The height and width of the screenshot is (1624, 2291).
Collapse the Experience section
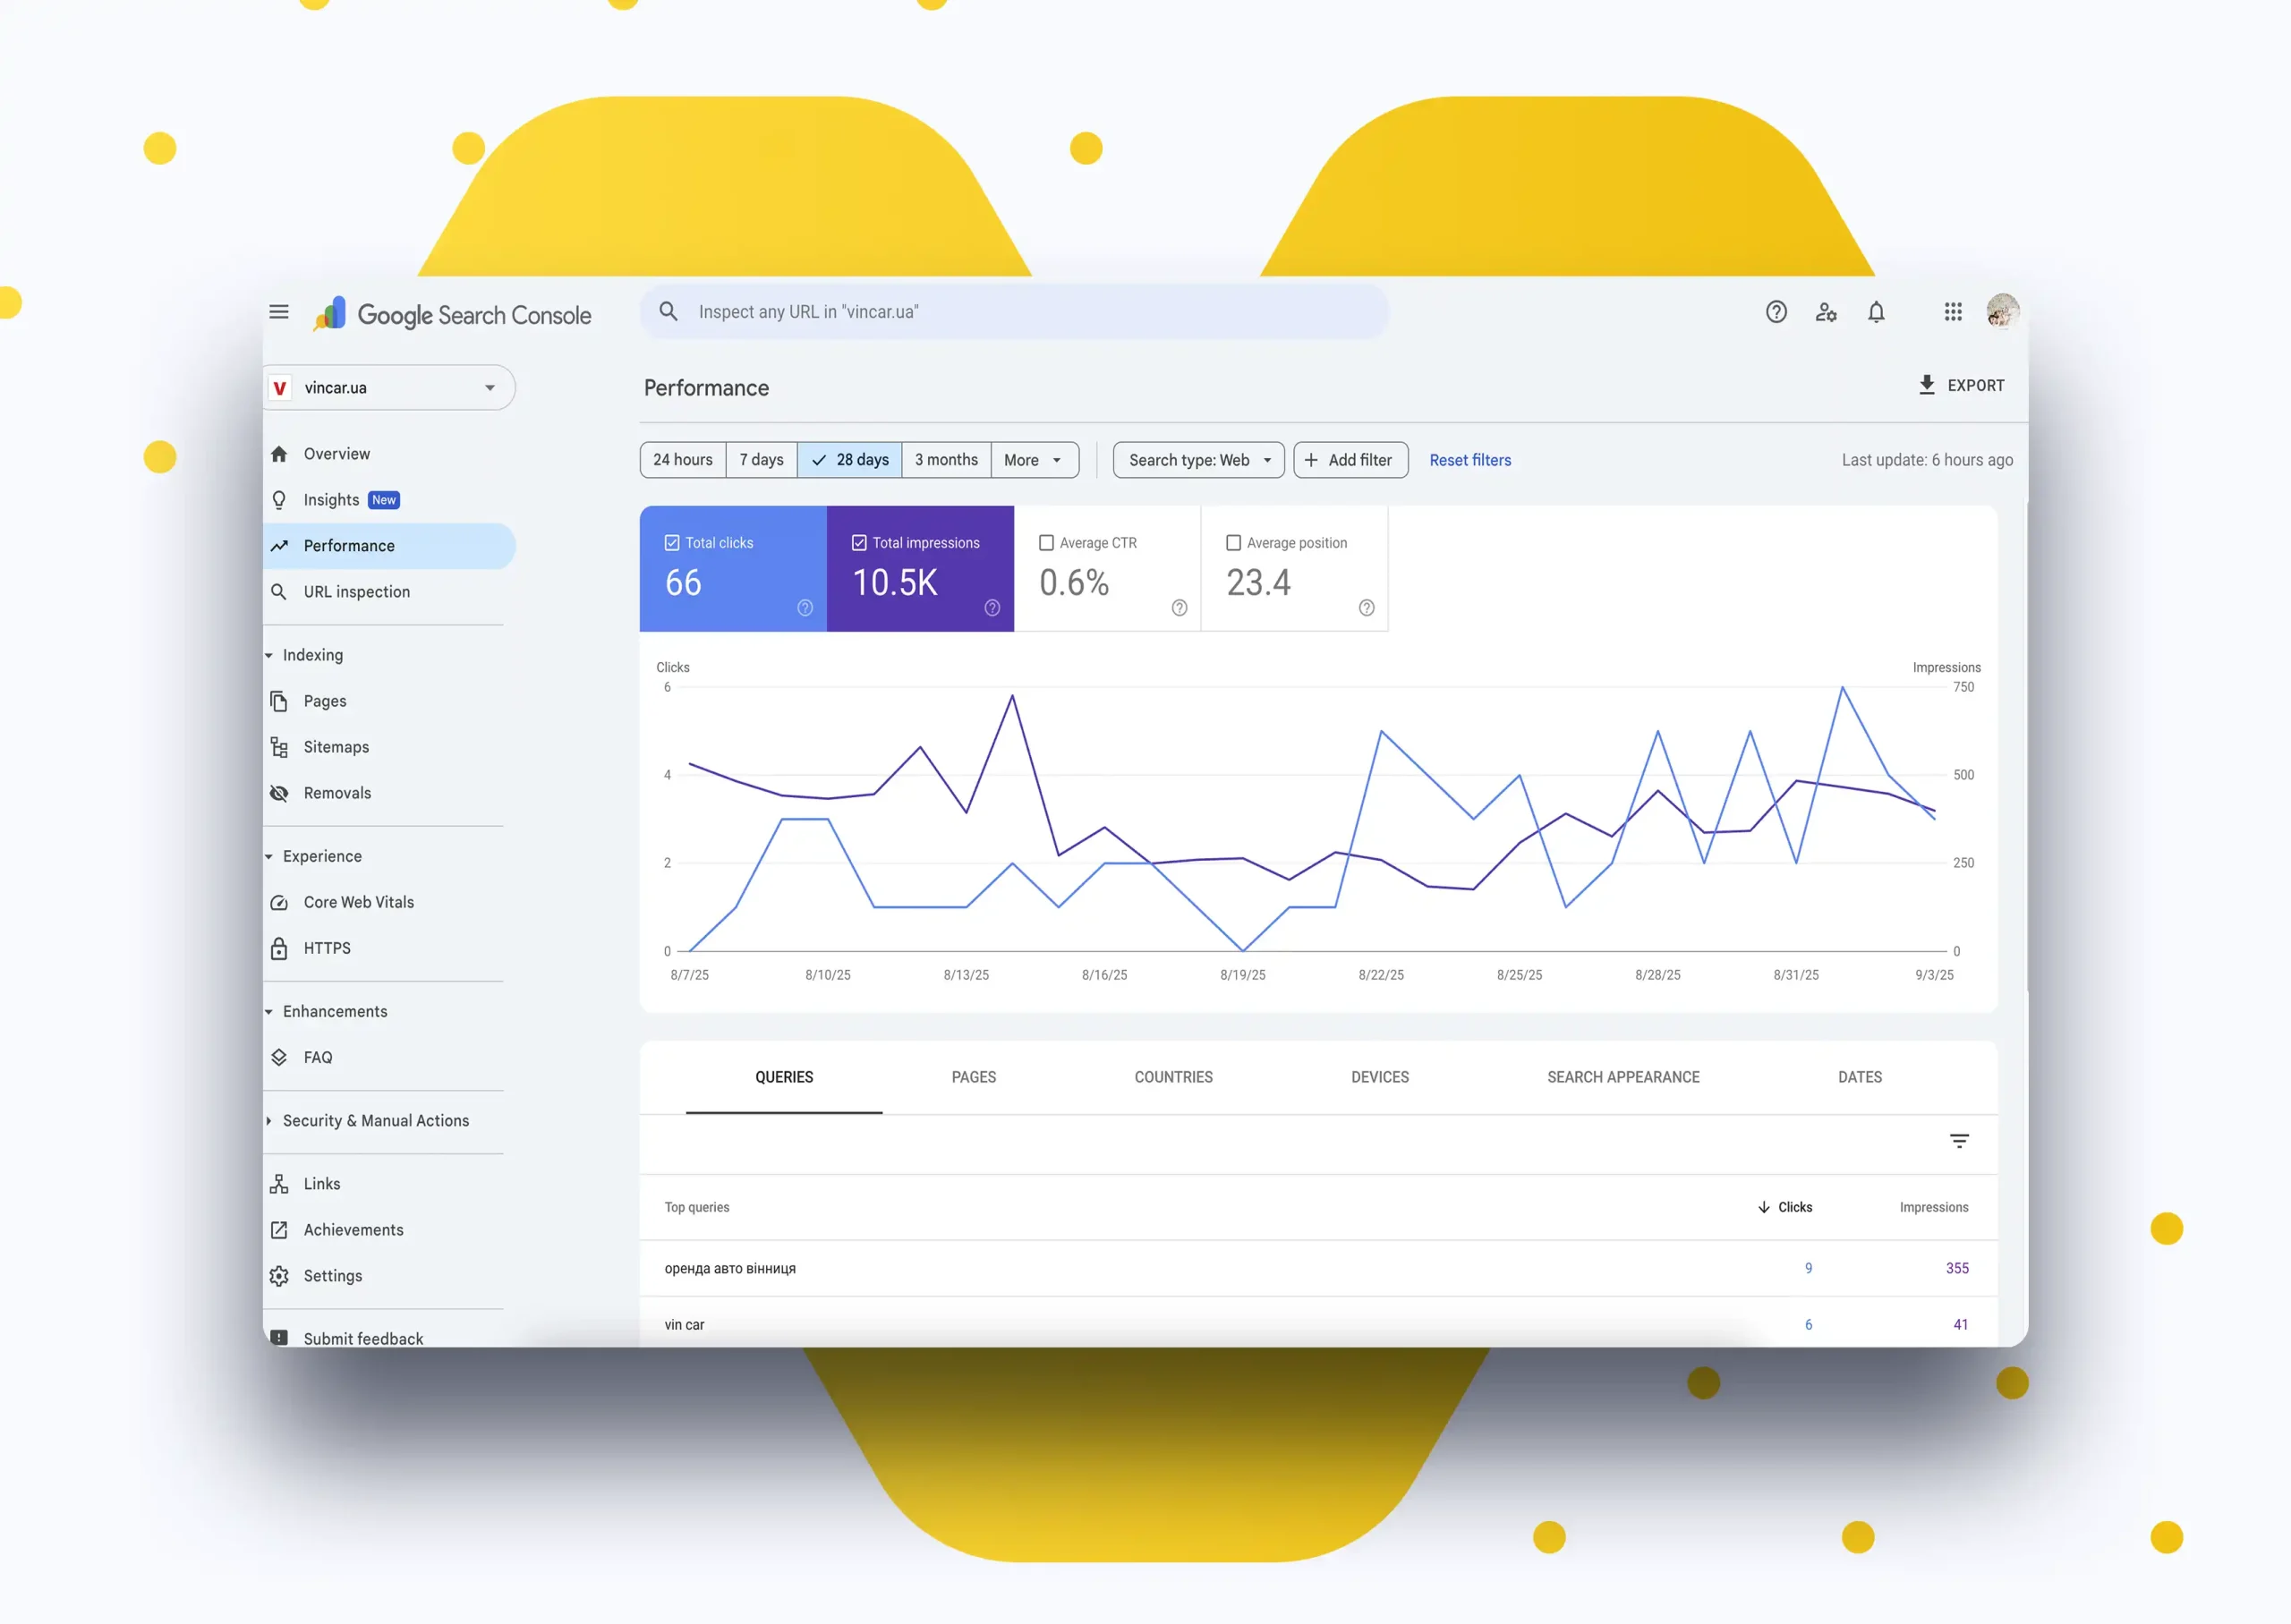click(269, 856)
